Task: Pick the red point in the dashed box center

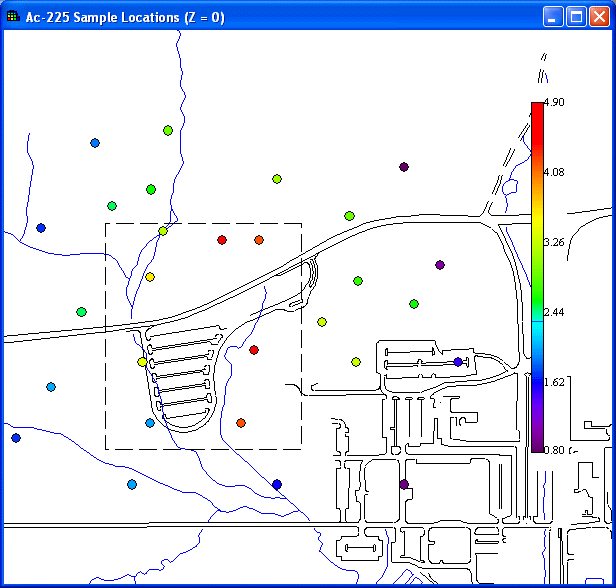Action: point(254,350)
